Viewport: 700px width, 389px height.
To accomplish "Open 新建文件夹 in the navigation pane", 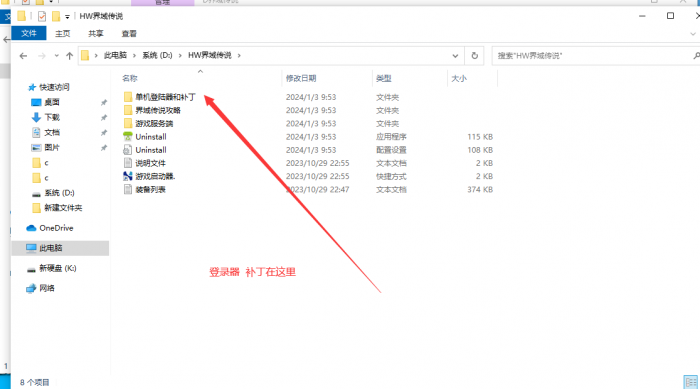I will pos(63,208).
